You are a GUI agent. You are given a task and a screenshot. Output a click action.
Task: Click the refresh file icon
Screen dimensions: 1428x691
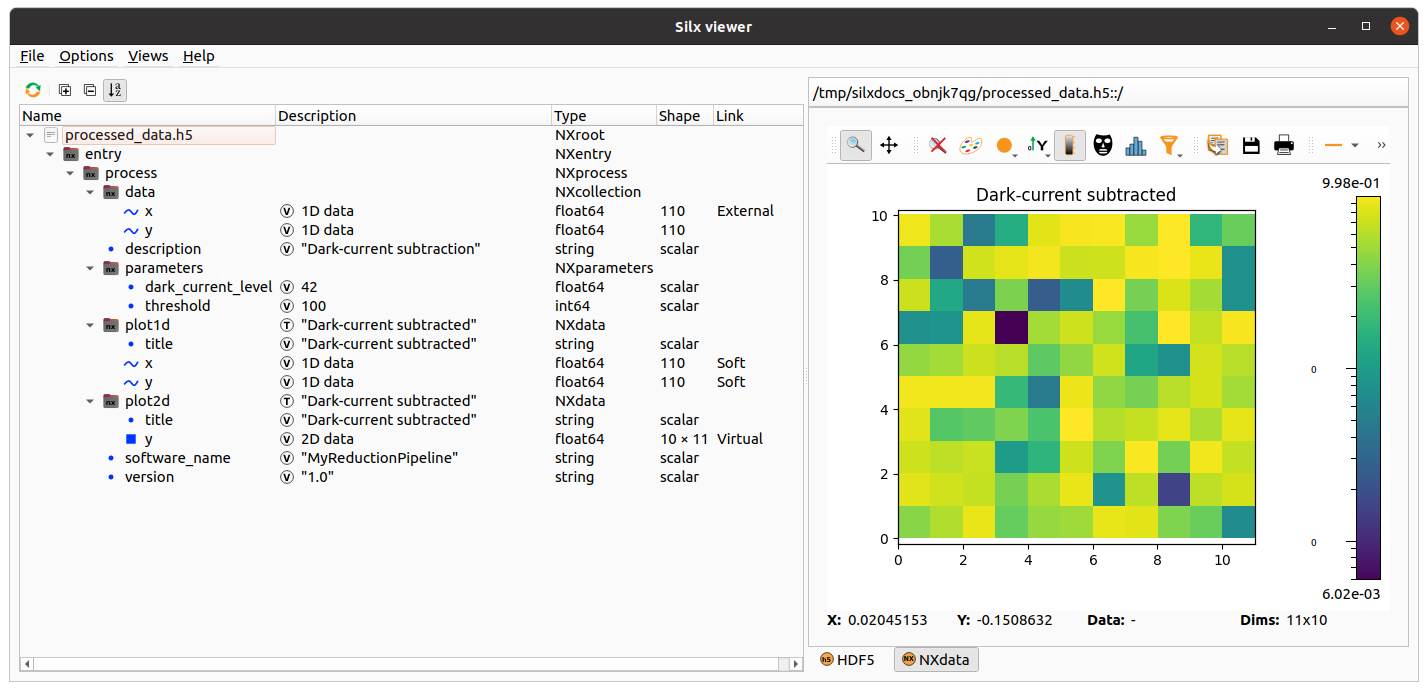(33, 90)
